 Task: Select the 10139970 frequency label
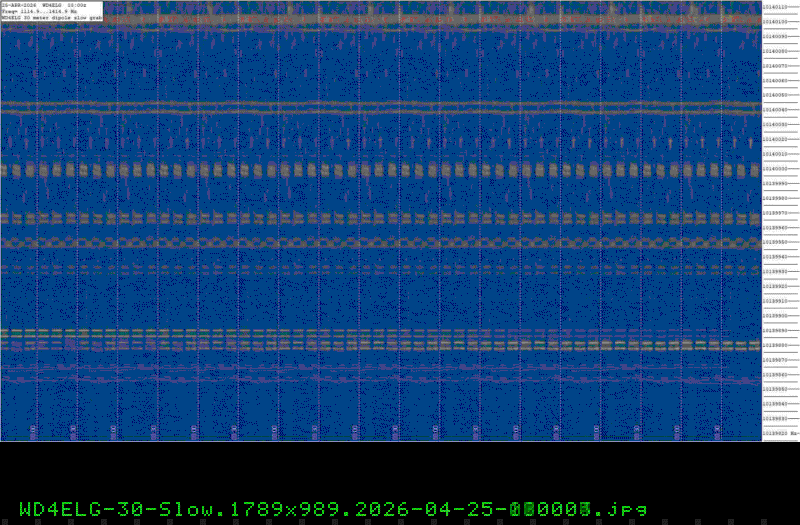tap(774, 213)
